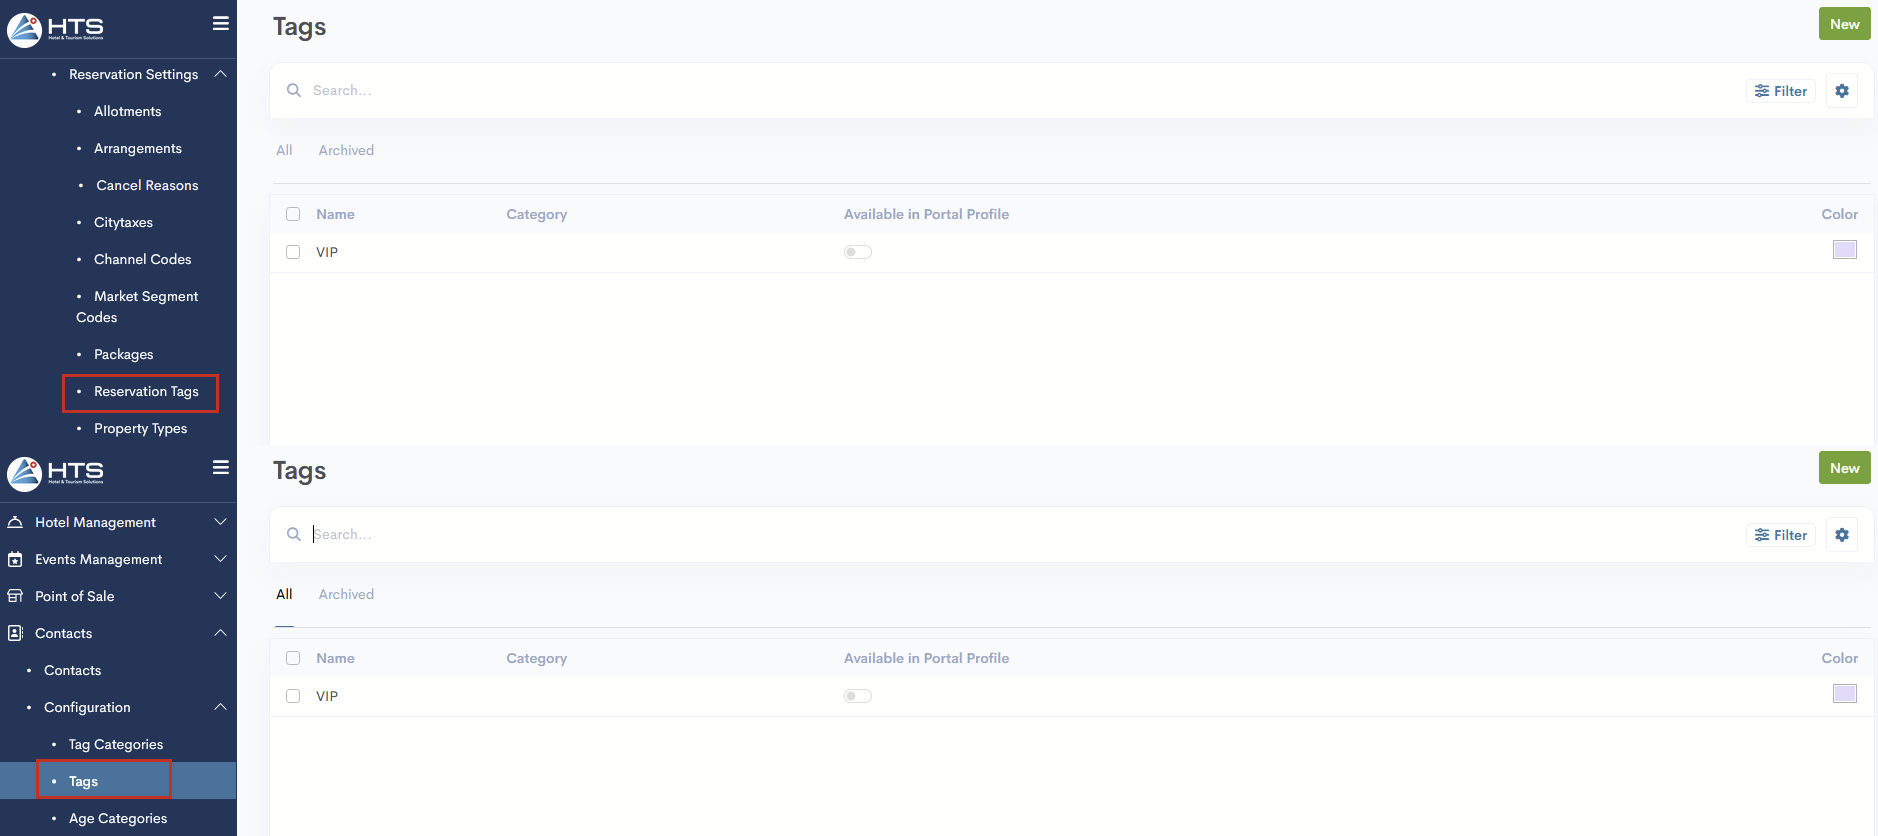Collapse the Configuration submenu chevron
This screenshot has height=836, width=1878.
tap(220, 707)
